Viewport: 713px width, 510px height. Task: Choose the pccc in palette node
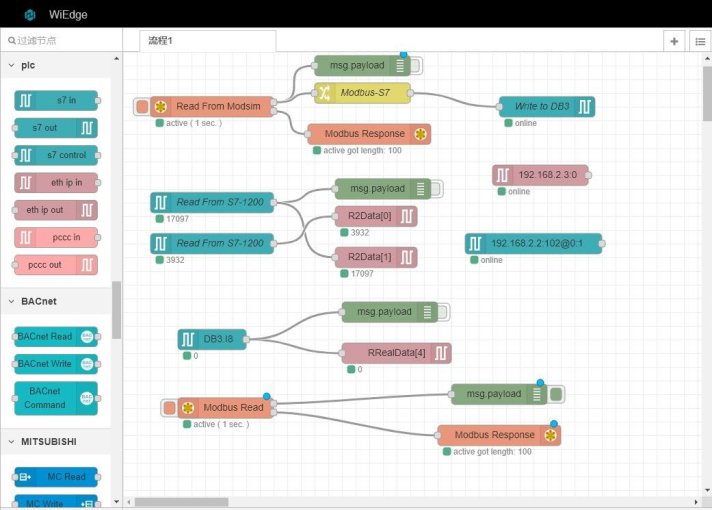click(x=56, y=237)
